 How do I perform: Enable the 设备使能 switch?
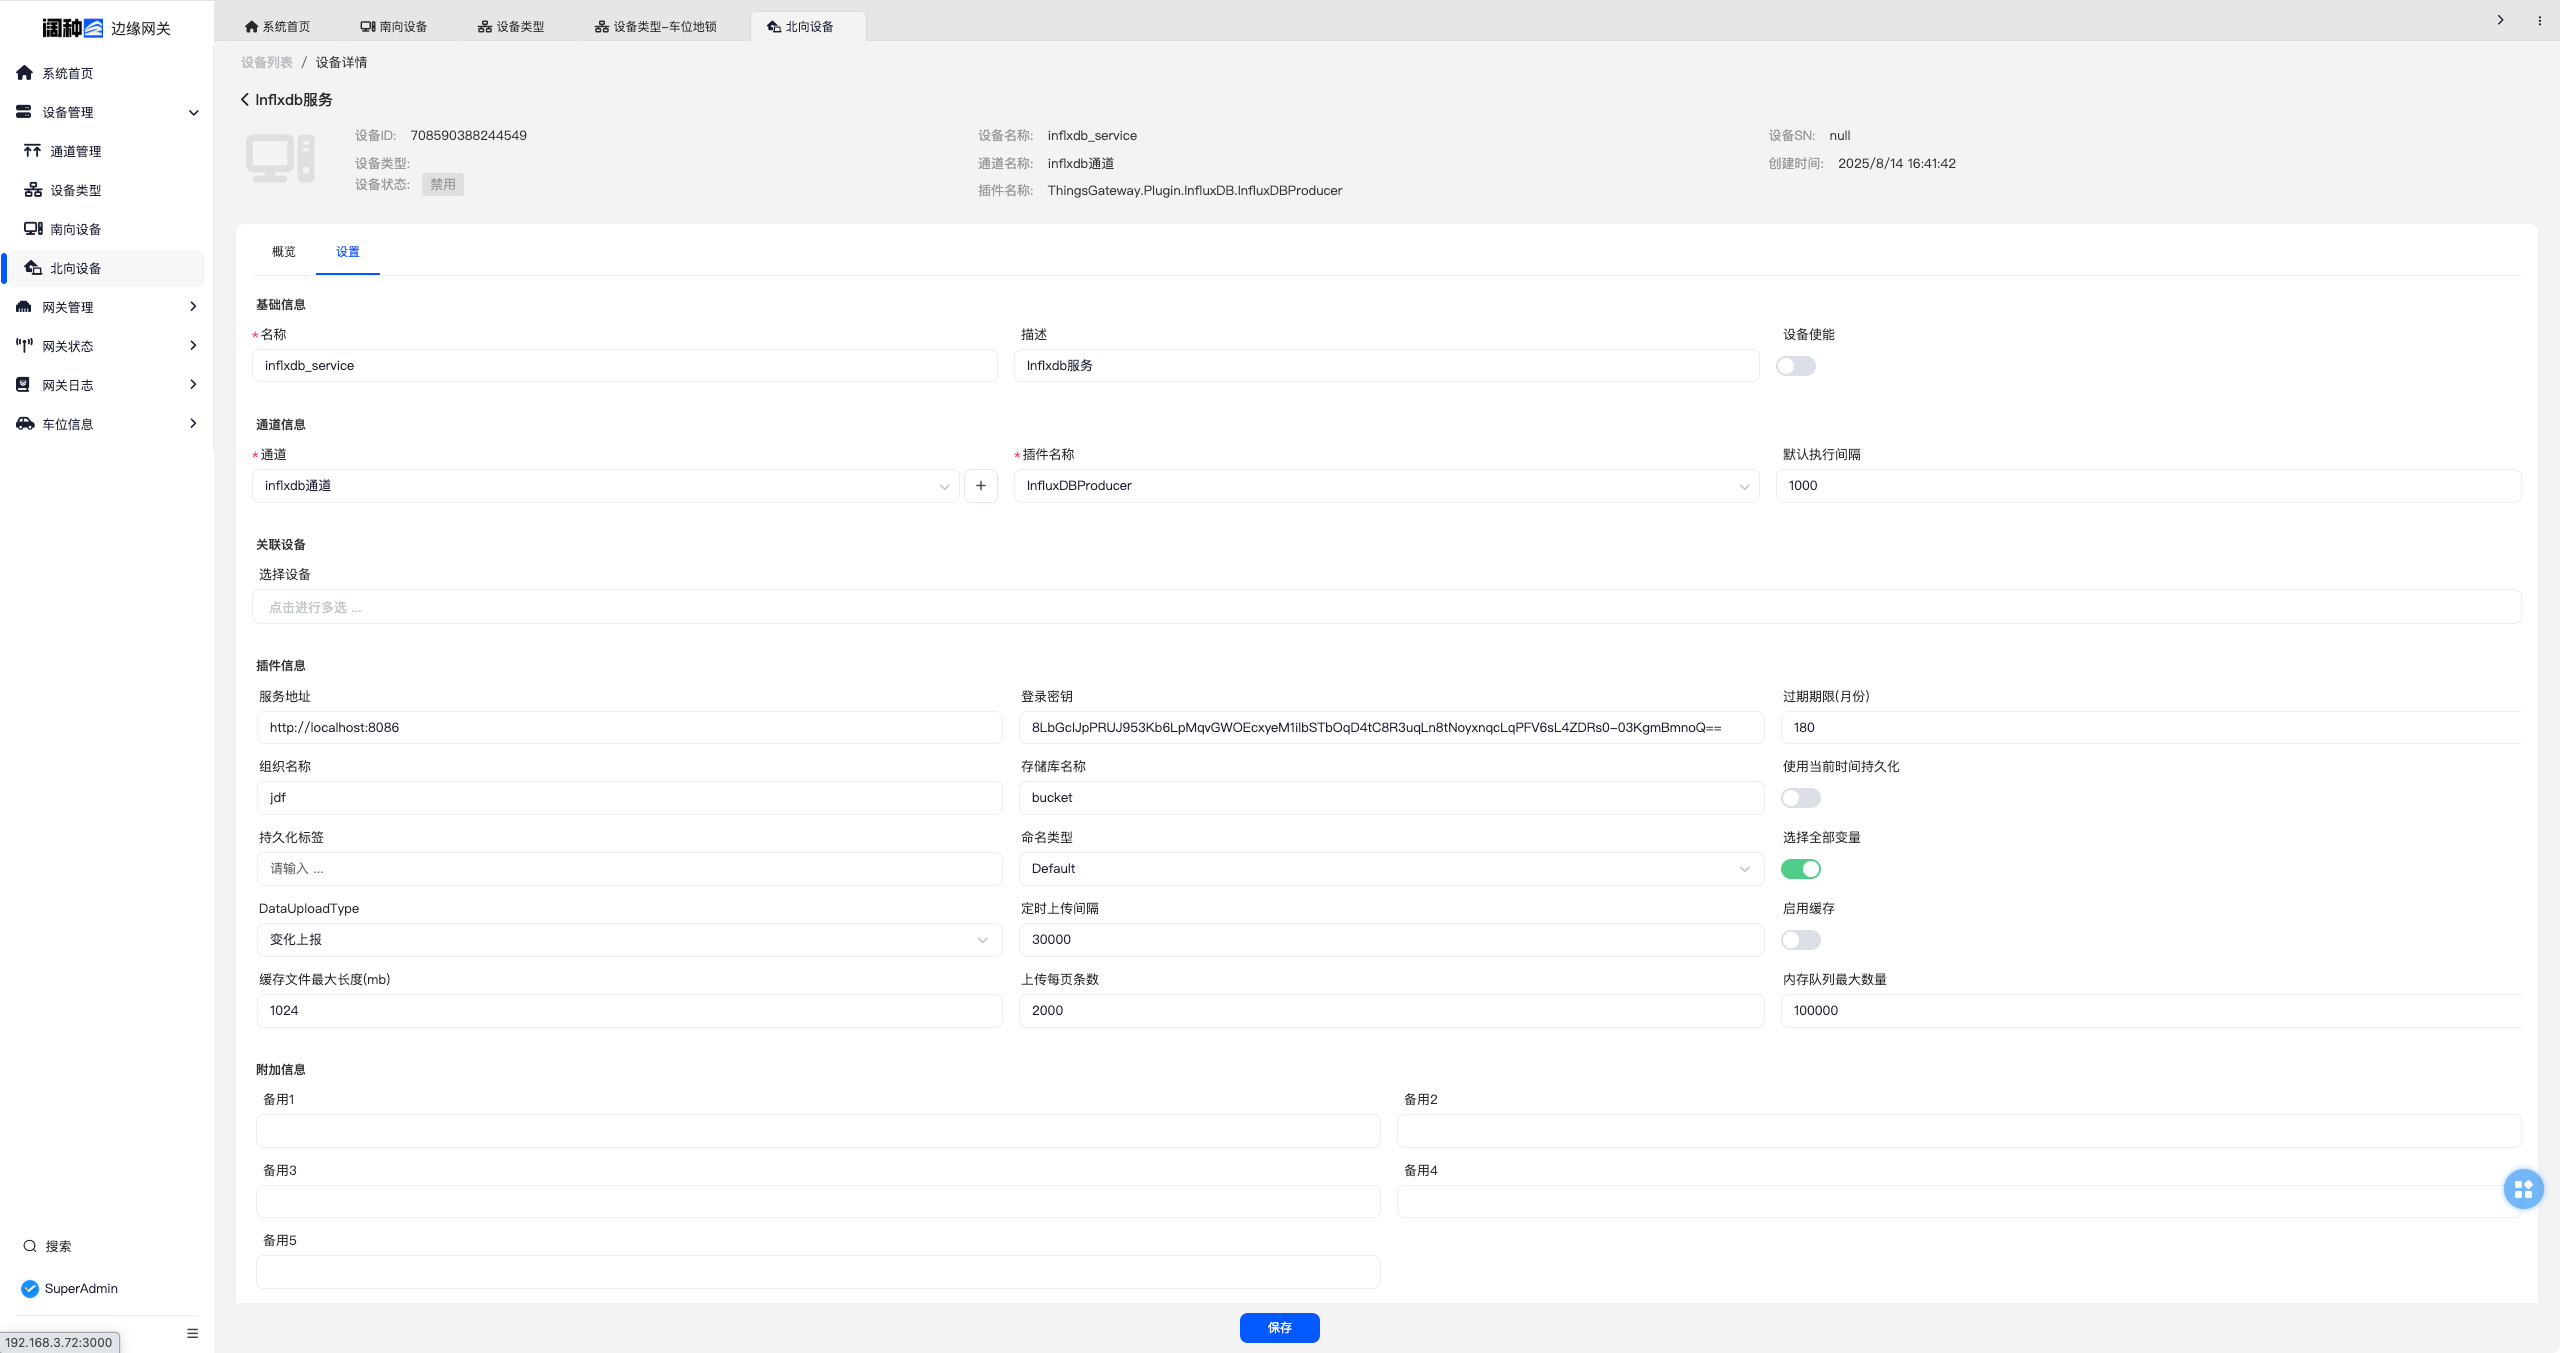click(x=1795, y=366)
